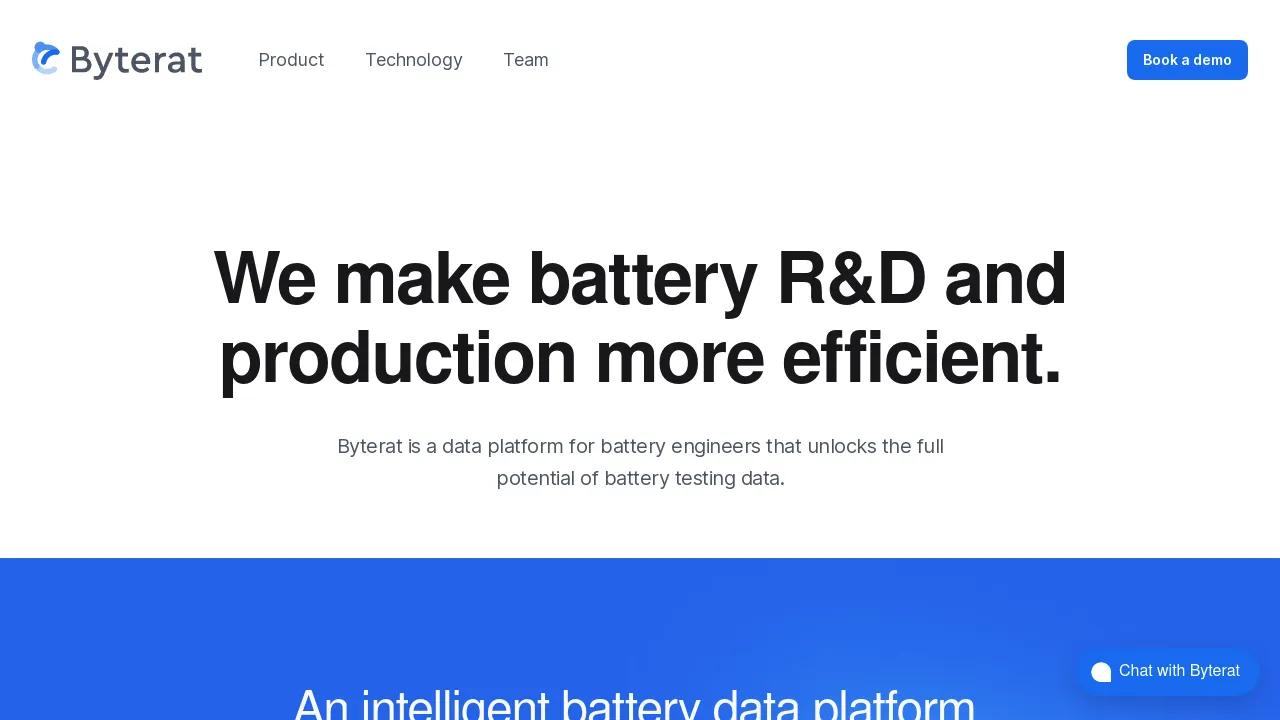Go to the Technology page
Image resolution: width=1280 pixels, height=720 pixels.
[414, 60]
